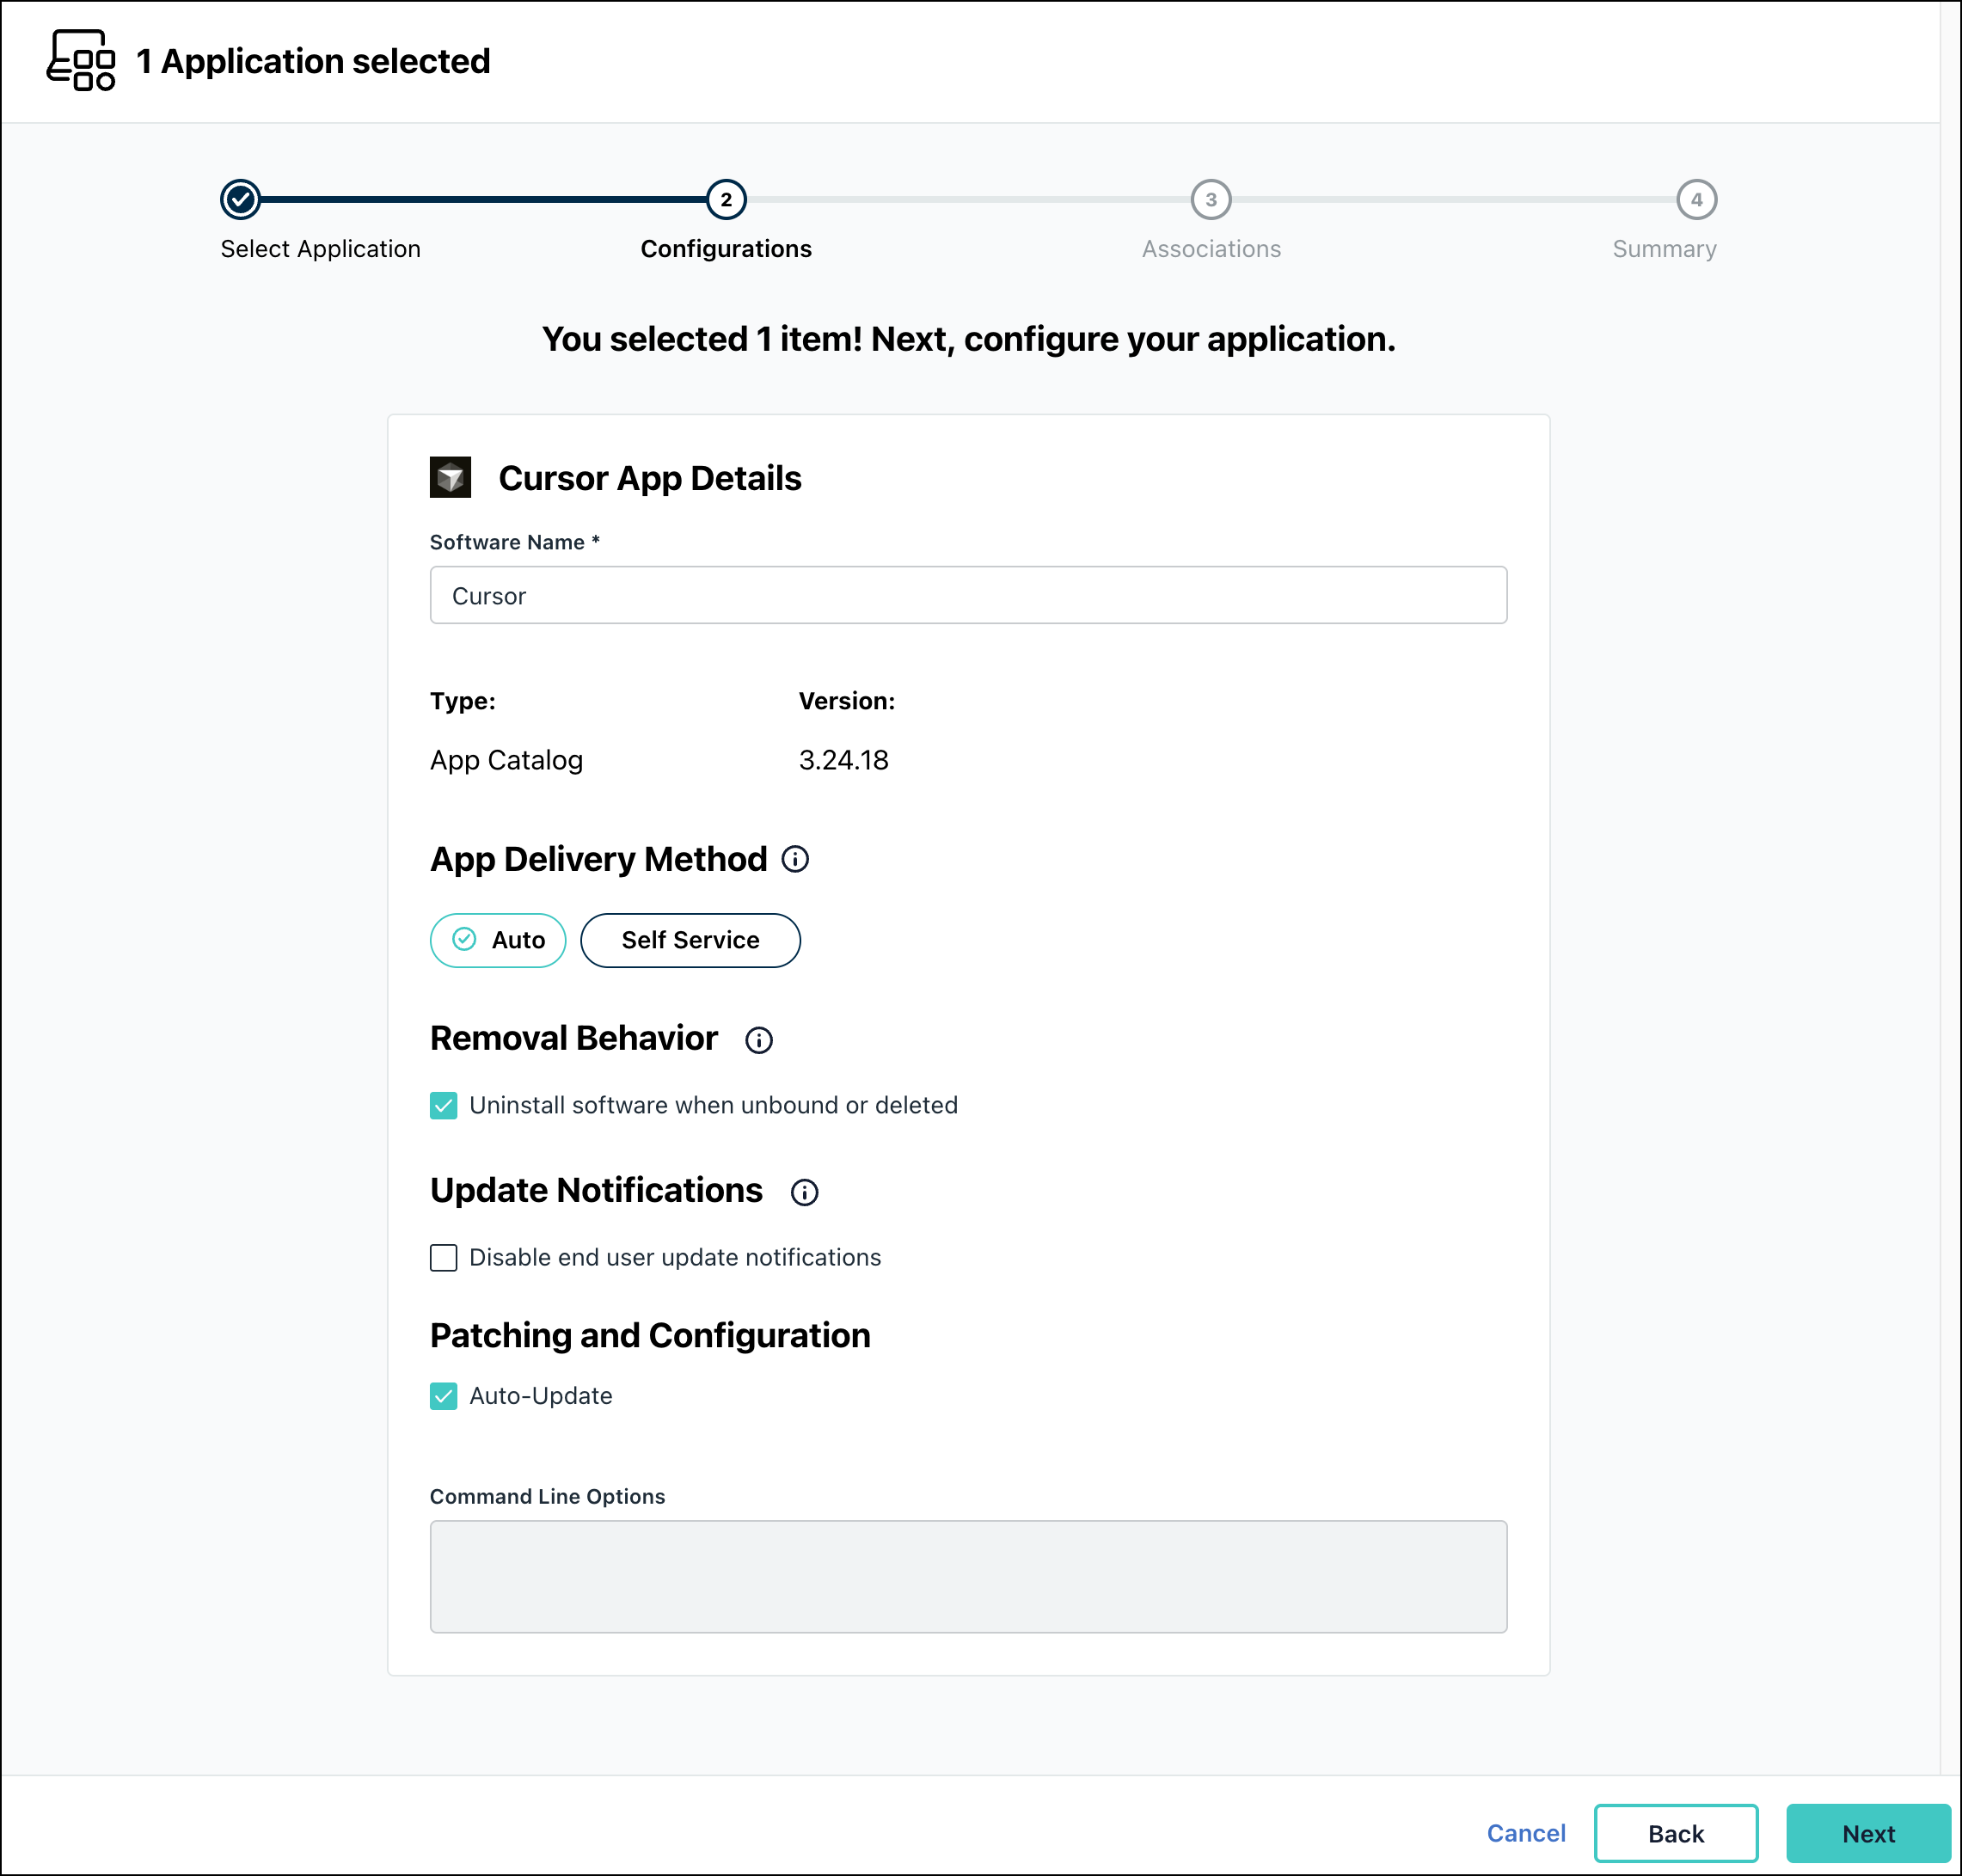
Task: Click the Patching and Configuration heading
Action: pos(650,1335)
